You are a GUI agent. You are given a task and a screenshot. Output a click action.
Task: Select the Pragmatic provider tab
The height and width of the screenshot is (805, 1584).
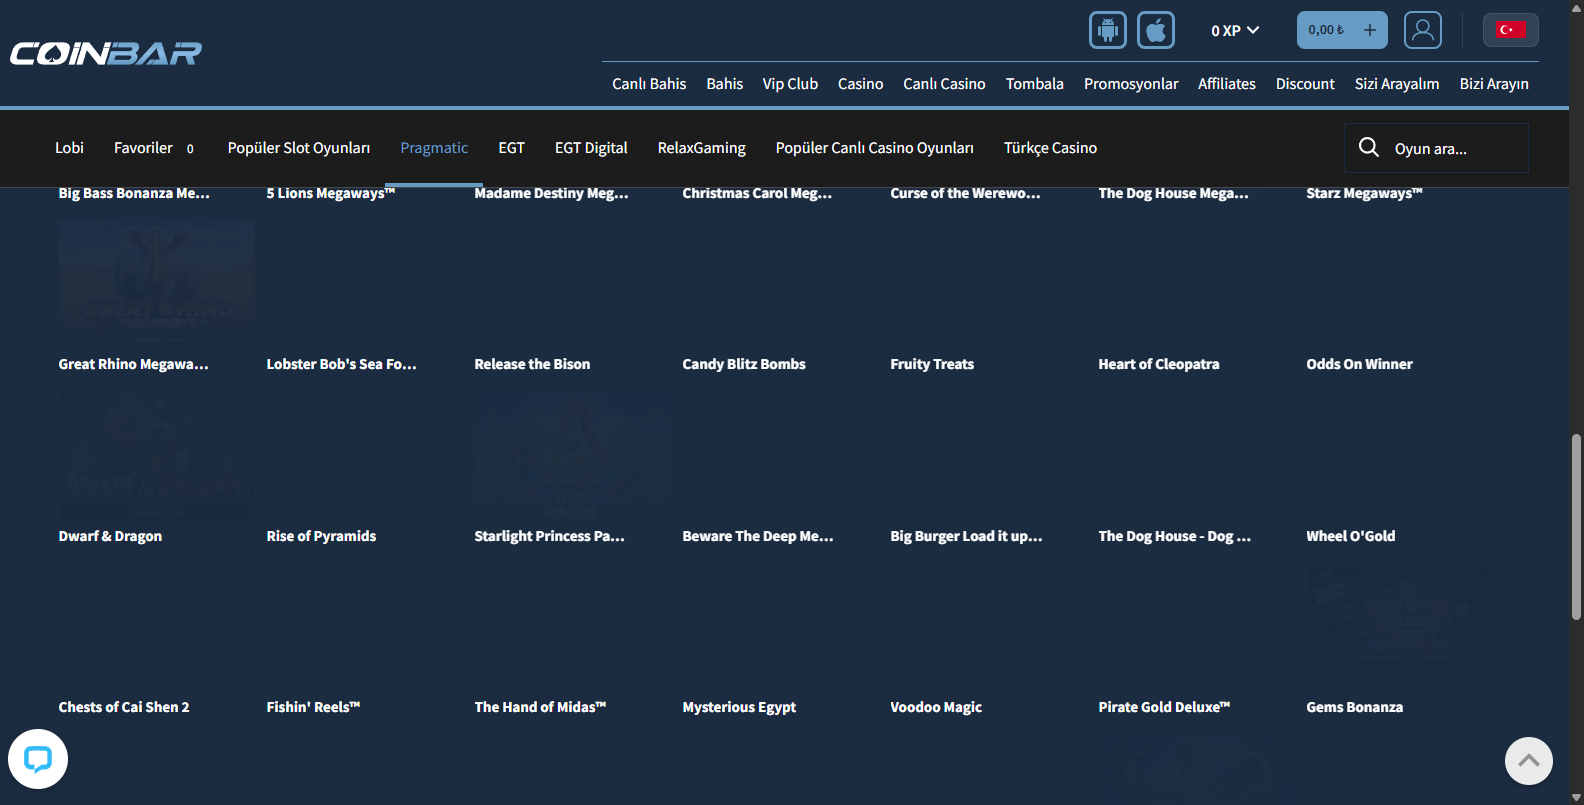tap(434, 148)
